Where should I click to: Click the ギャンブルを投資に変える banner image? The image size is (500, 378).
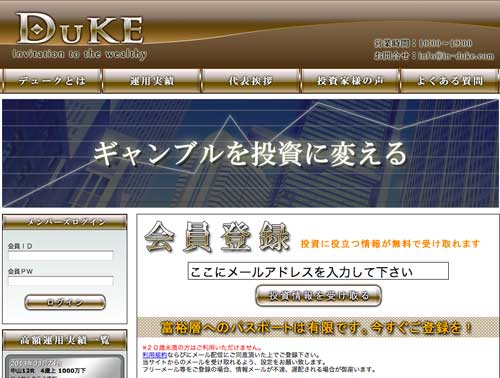tap(250, 153)
